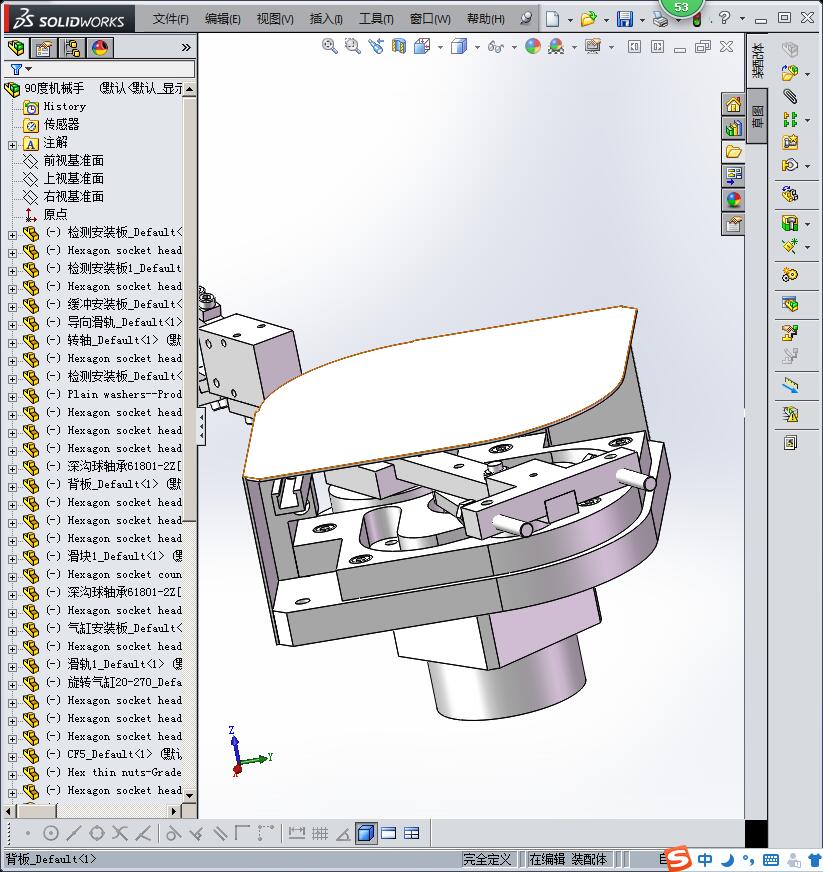Click the Rebuild traffic light icon
823x872 pixels.
[x=697, y=21]
